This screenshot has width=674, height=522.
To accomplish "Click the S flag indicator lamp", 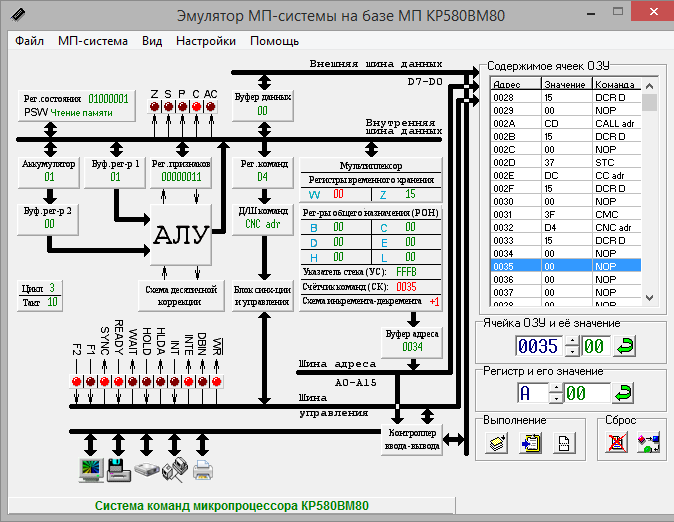I will [x=168, y=107].
